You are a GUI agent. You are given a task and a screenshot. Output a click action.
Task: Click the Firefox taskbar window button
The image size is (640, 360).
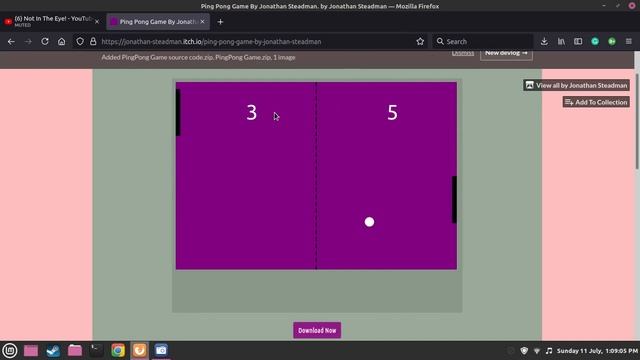[140, 350]
